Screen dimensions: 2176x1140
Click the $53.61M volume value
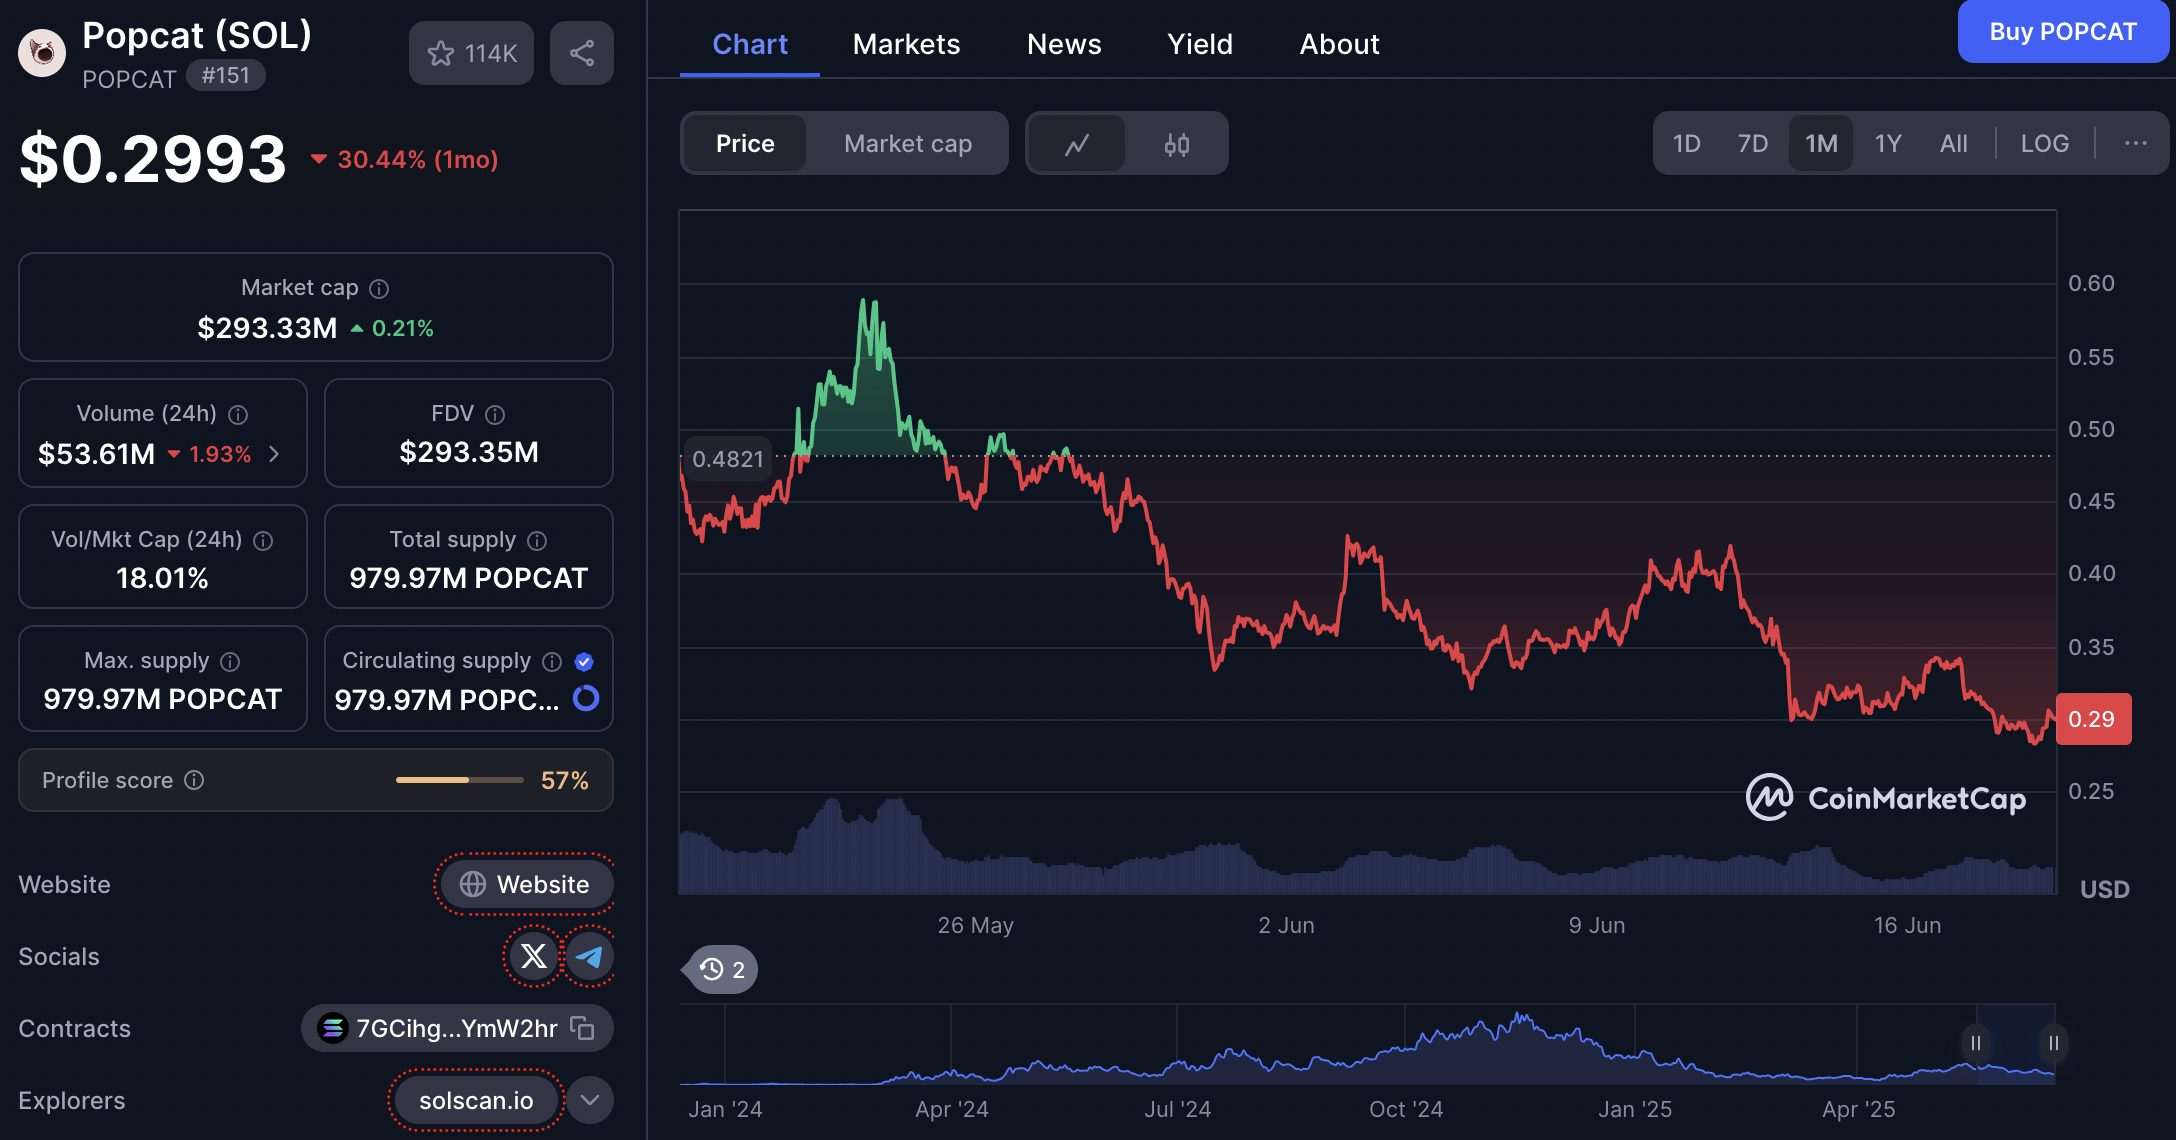(x=96, y=454)
